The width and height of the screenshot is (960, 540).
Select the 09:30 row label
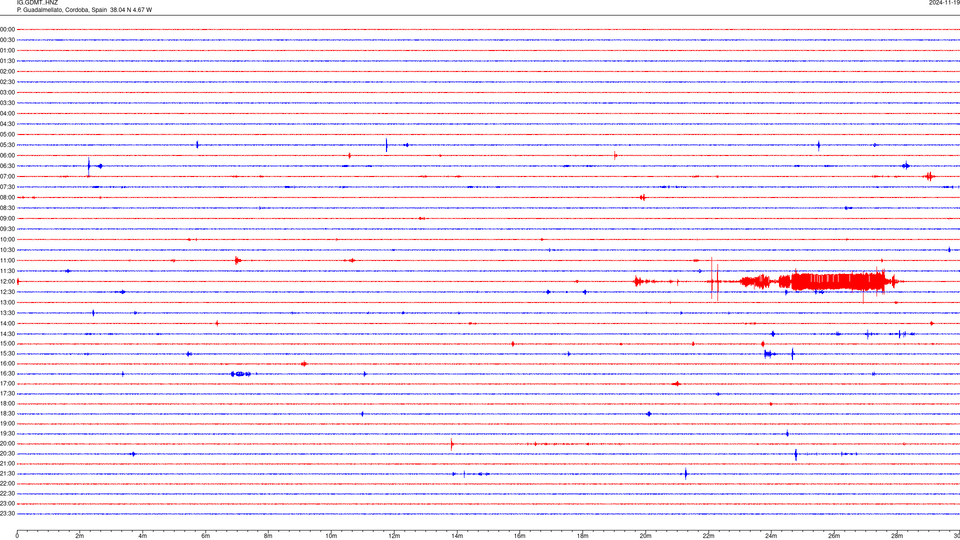7,229
